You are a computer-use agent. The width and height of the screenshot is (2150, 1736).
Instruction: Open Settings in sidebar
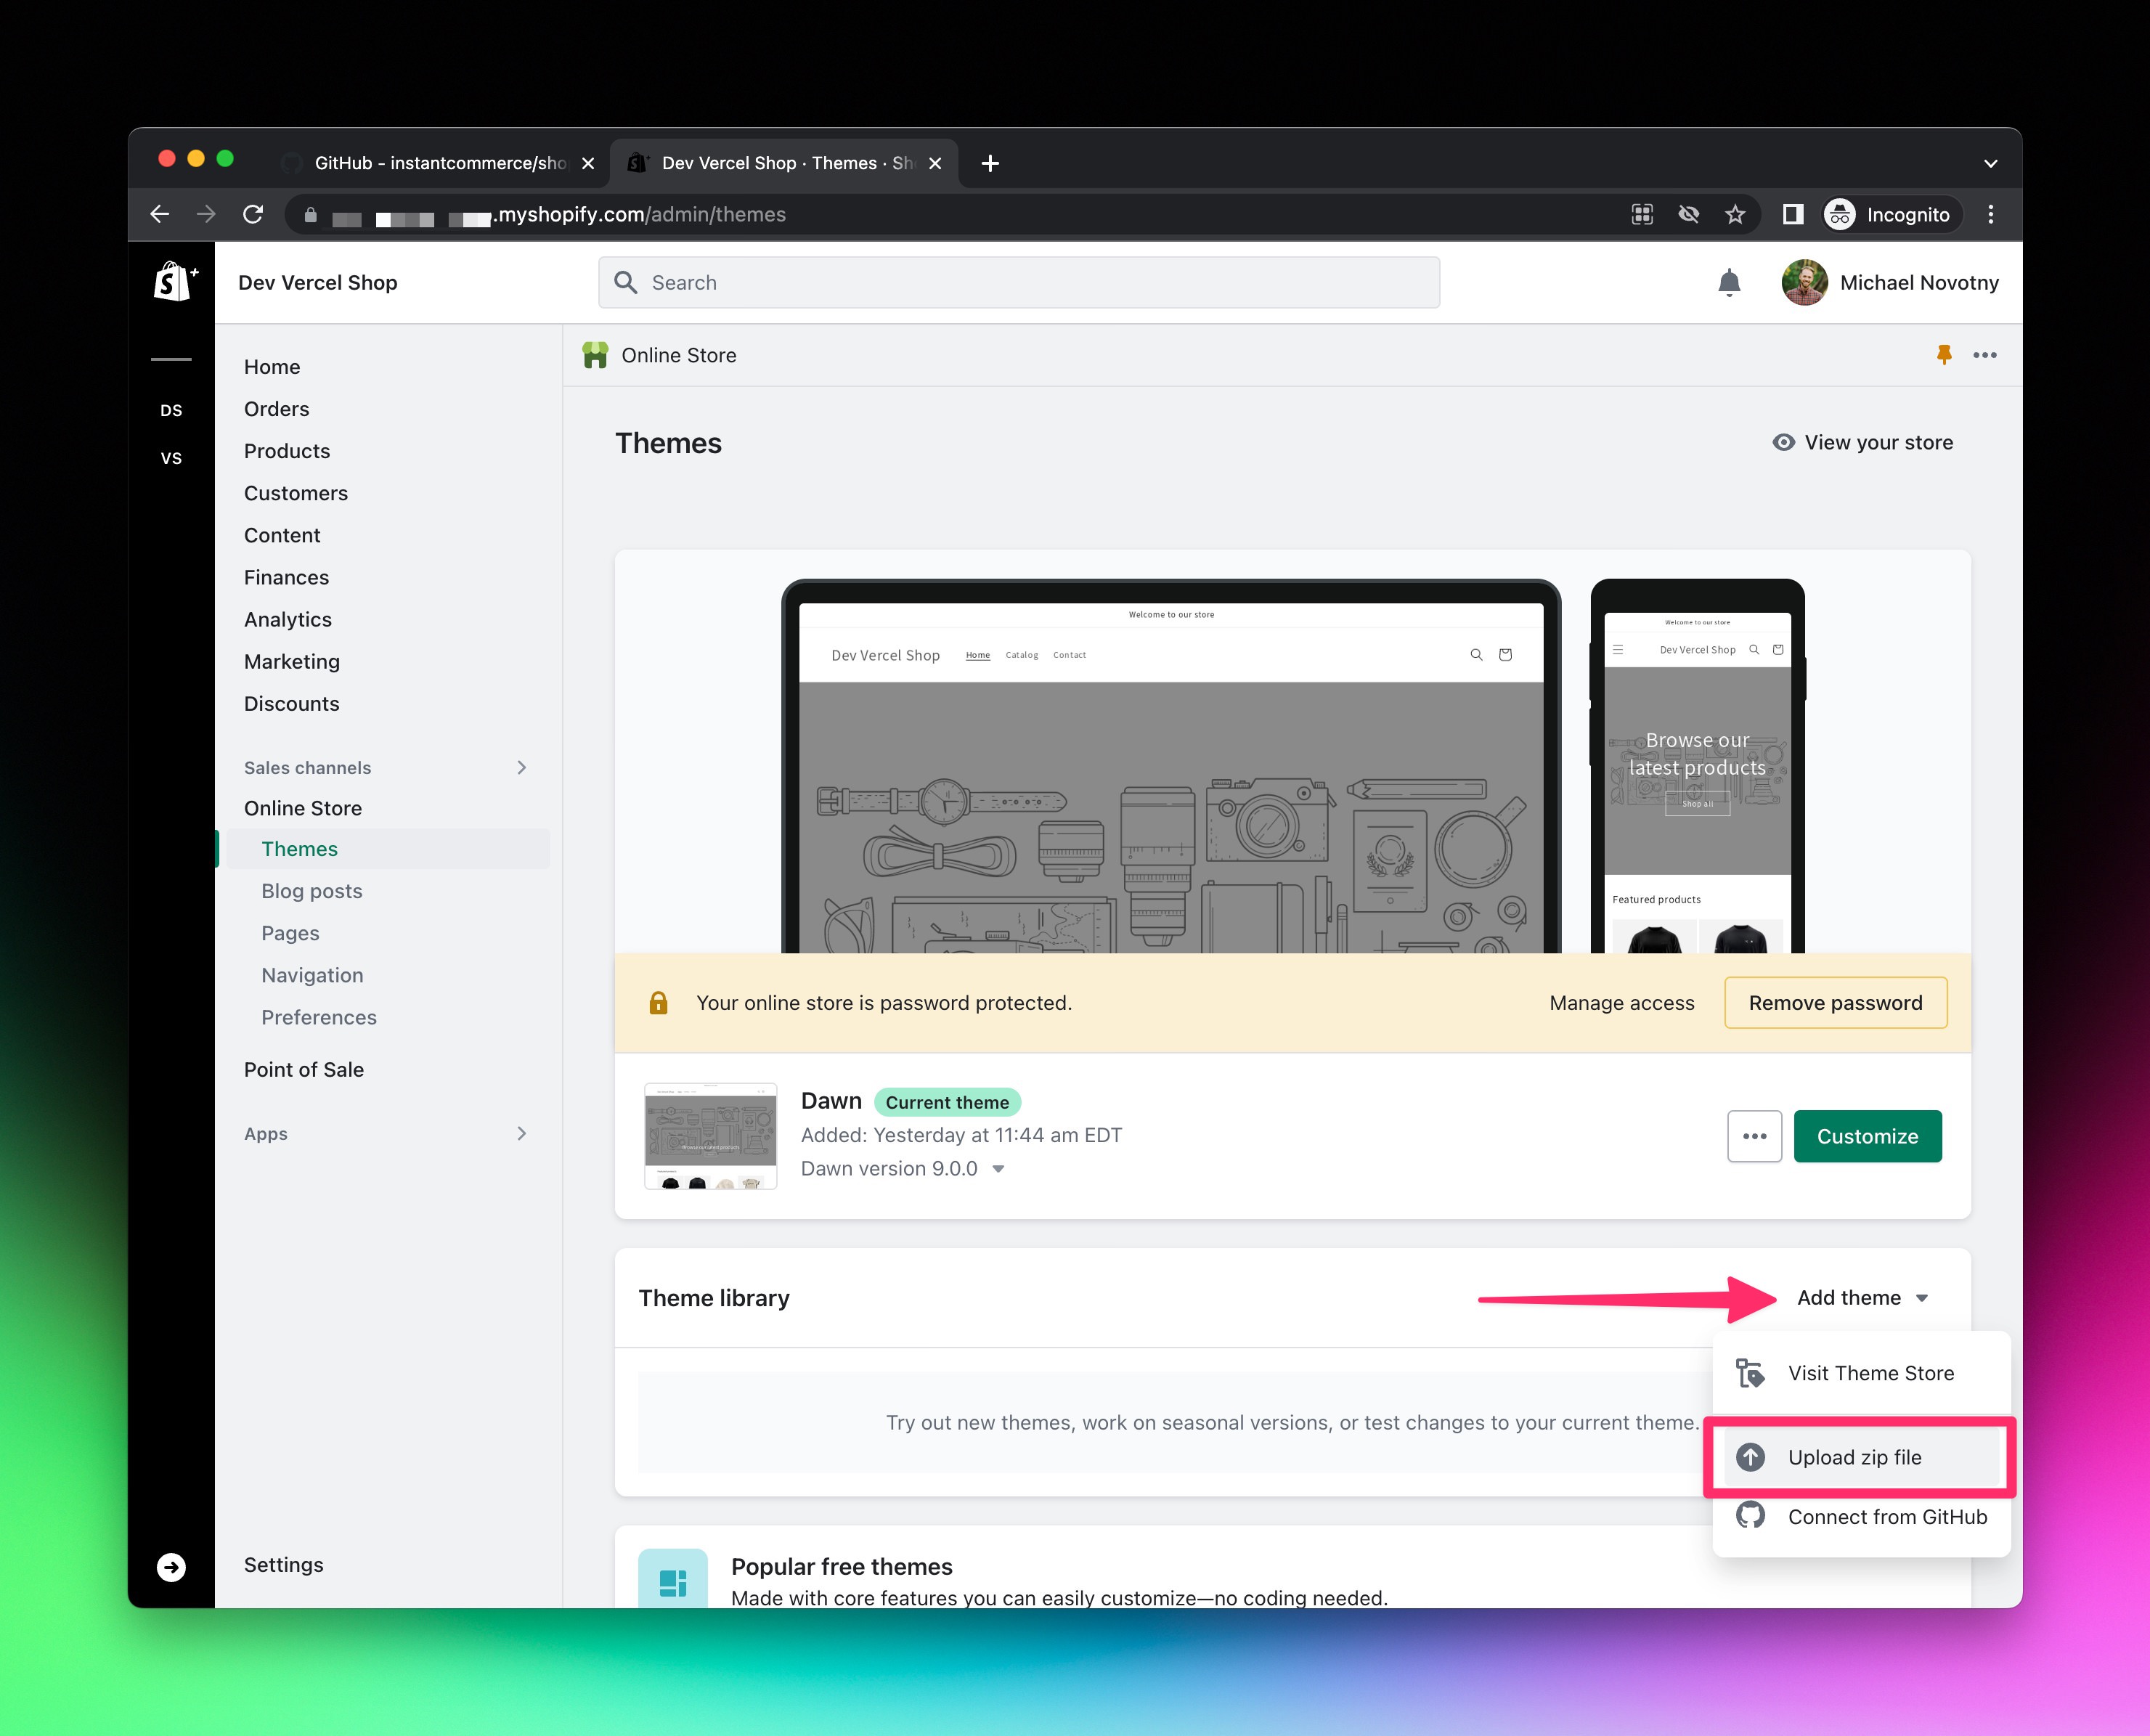[284, 1565]
